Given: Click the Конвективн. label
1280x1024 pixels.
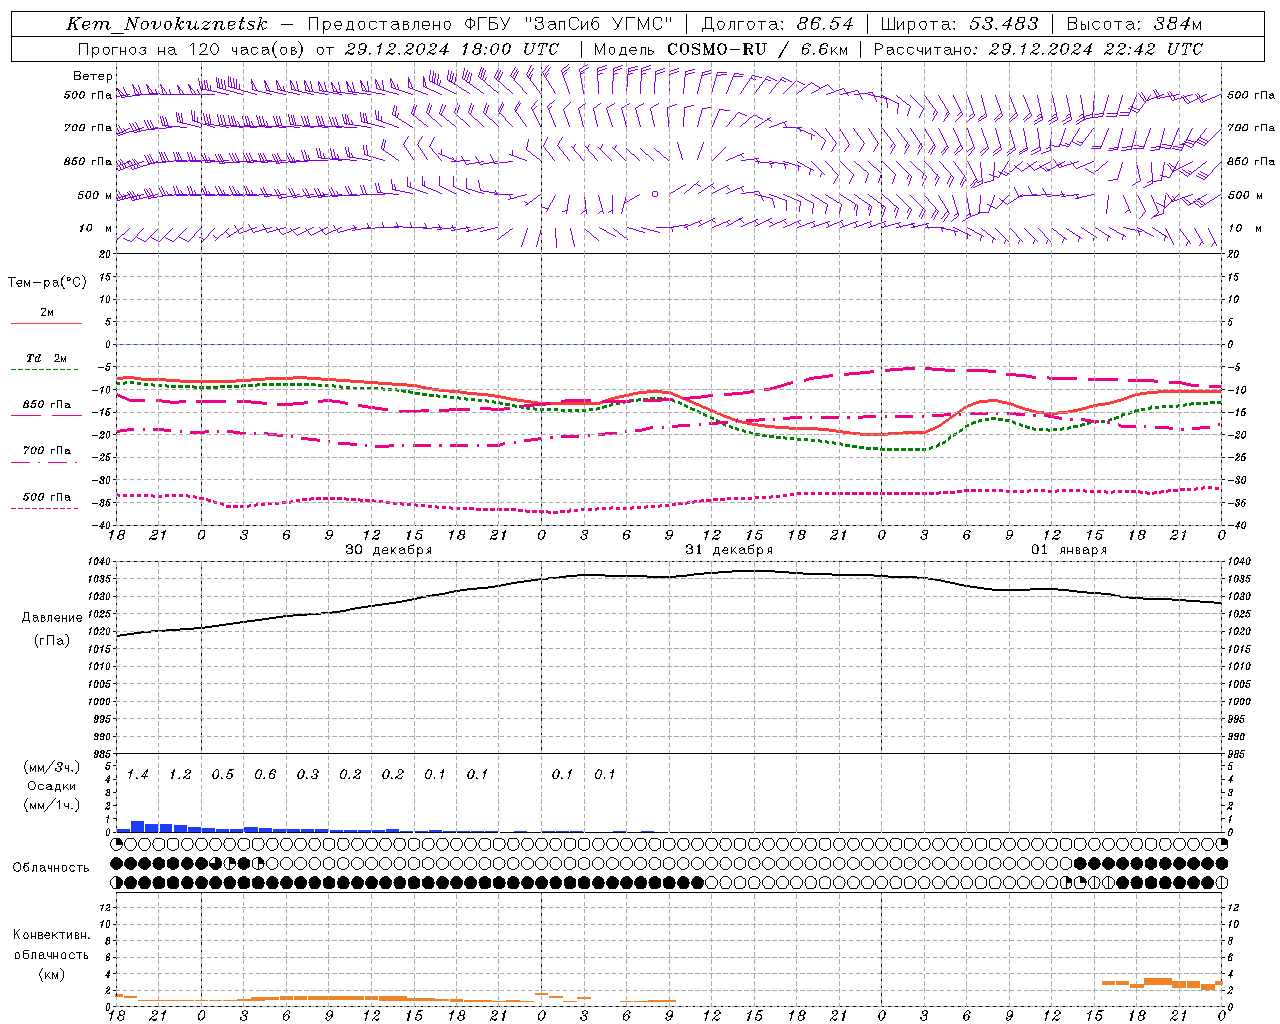Looking at the screenshot, I should pyautogui.click(x=51, y=935).
